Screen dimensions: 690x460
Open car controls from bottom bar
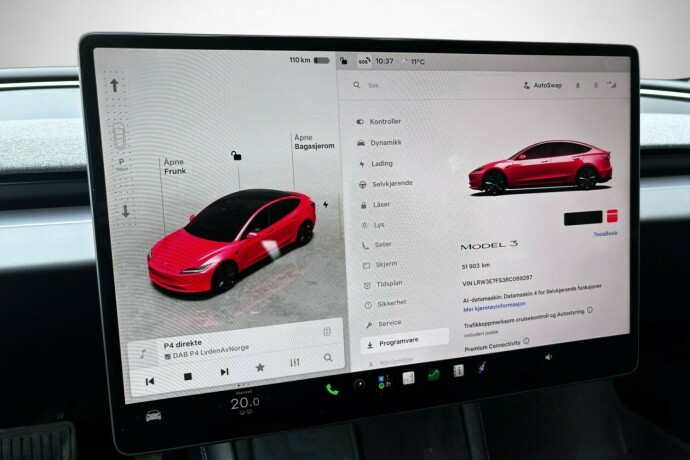pyautogui.click(x=154, y=416)
